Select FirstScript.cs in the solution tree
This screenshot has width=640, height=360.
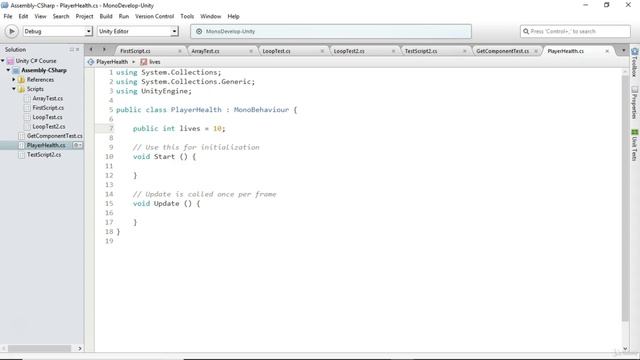pyautogui.click(x=48, y=108)
